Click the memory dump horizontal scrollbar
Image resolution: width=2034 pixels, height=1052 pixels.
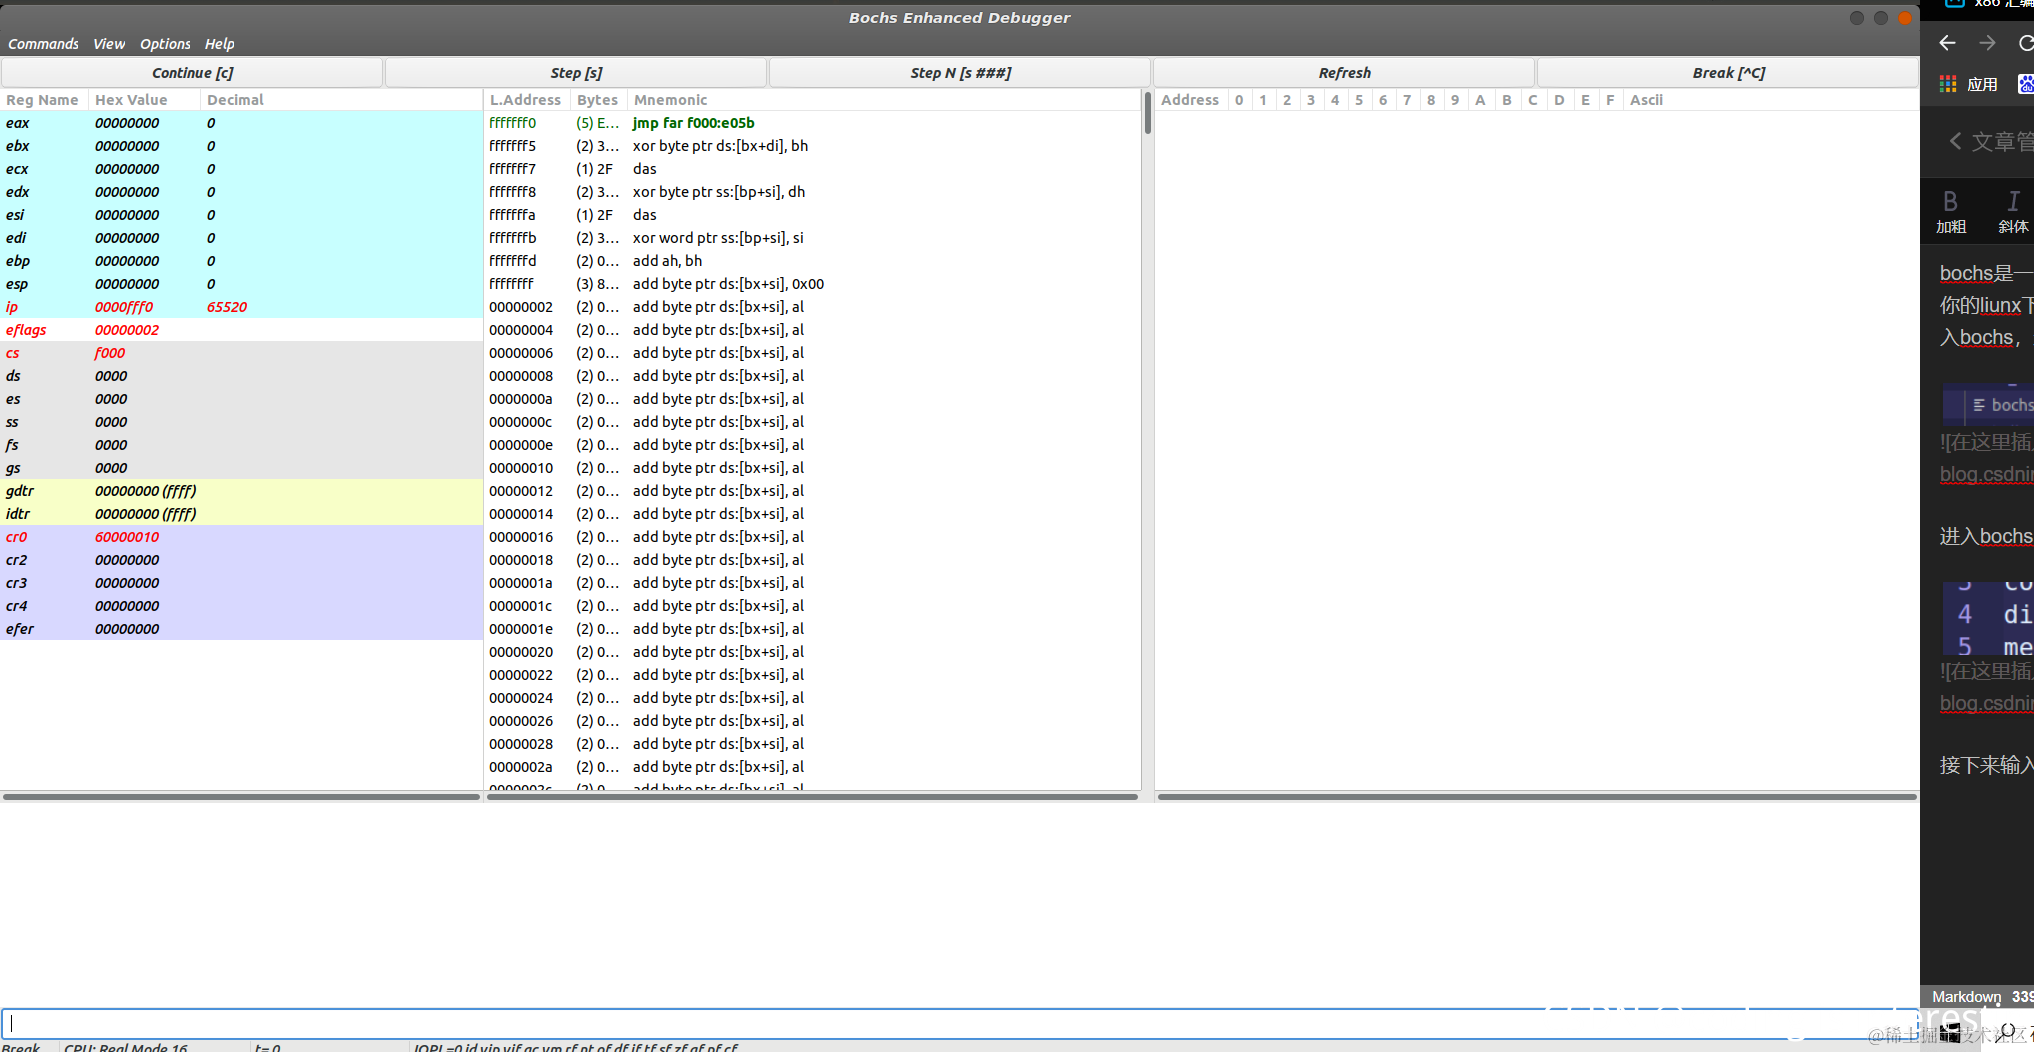1537,797
